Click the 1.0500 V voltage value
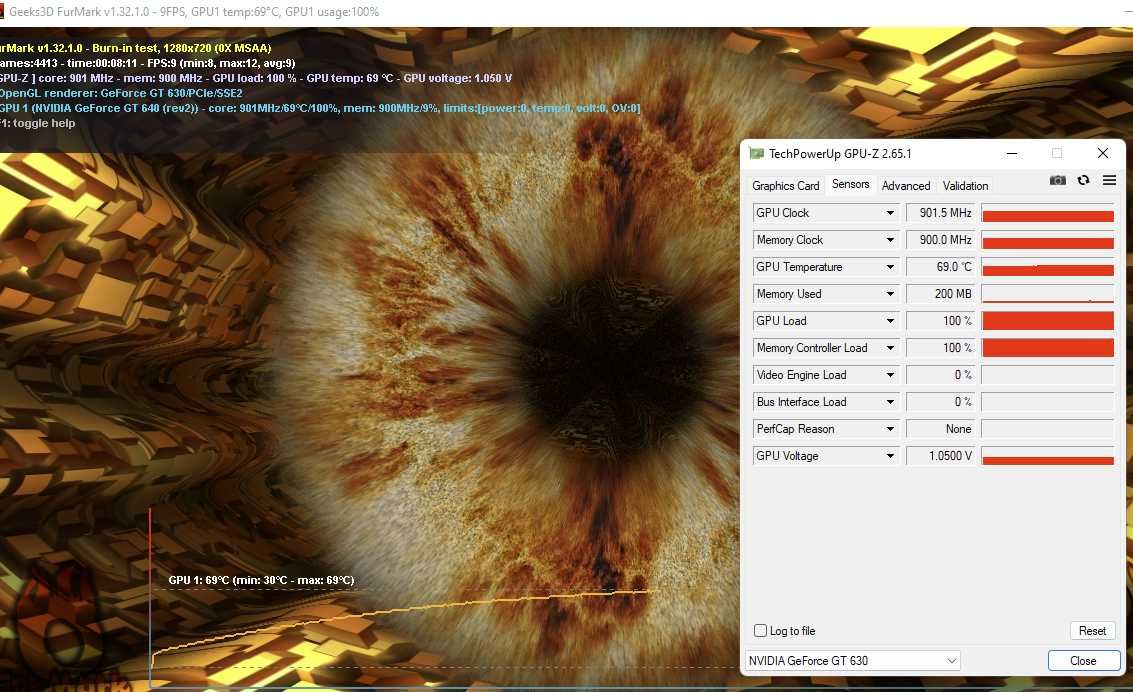Image resolution: width=1133 pixels, height=692 pixels. click(x=940, y=456)
